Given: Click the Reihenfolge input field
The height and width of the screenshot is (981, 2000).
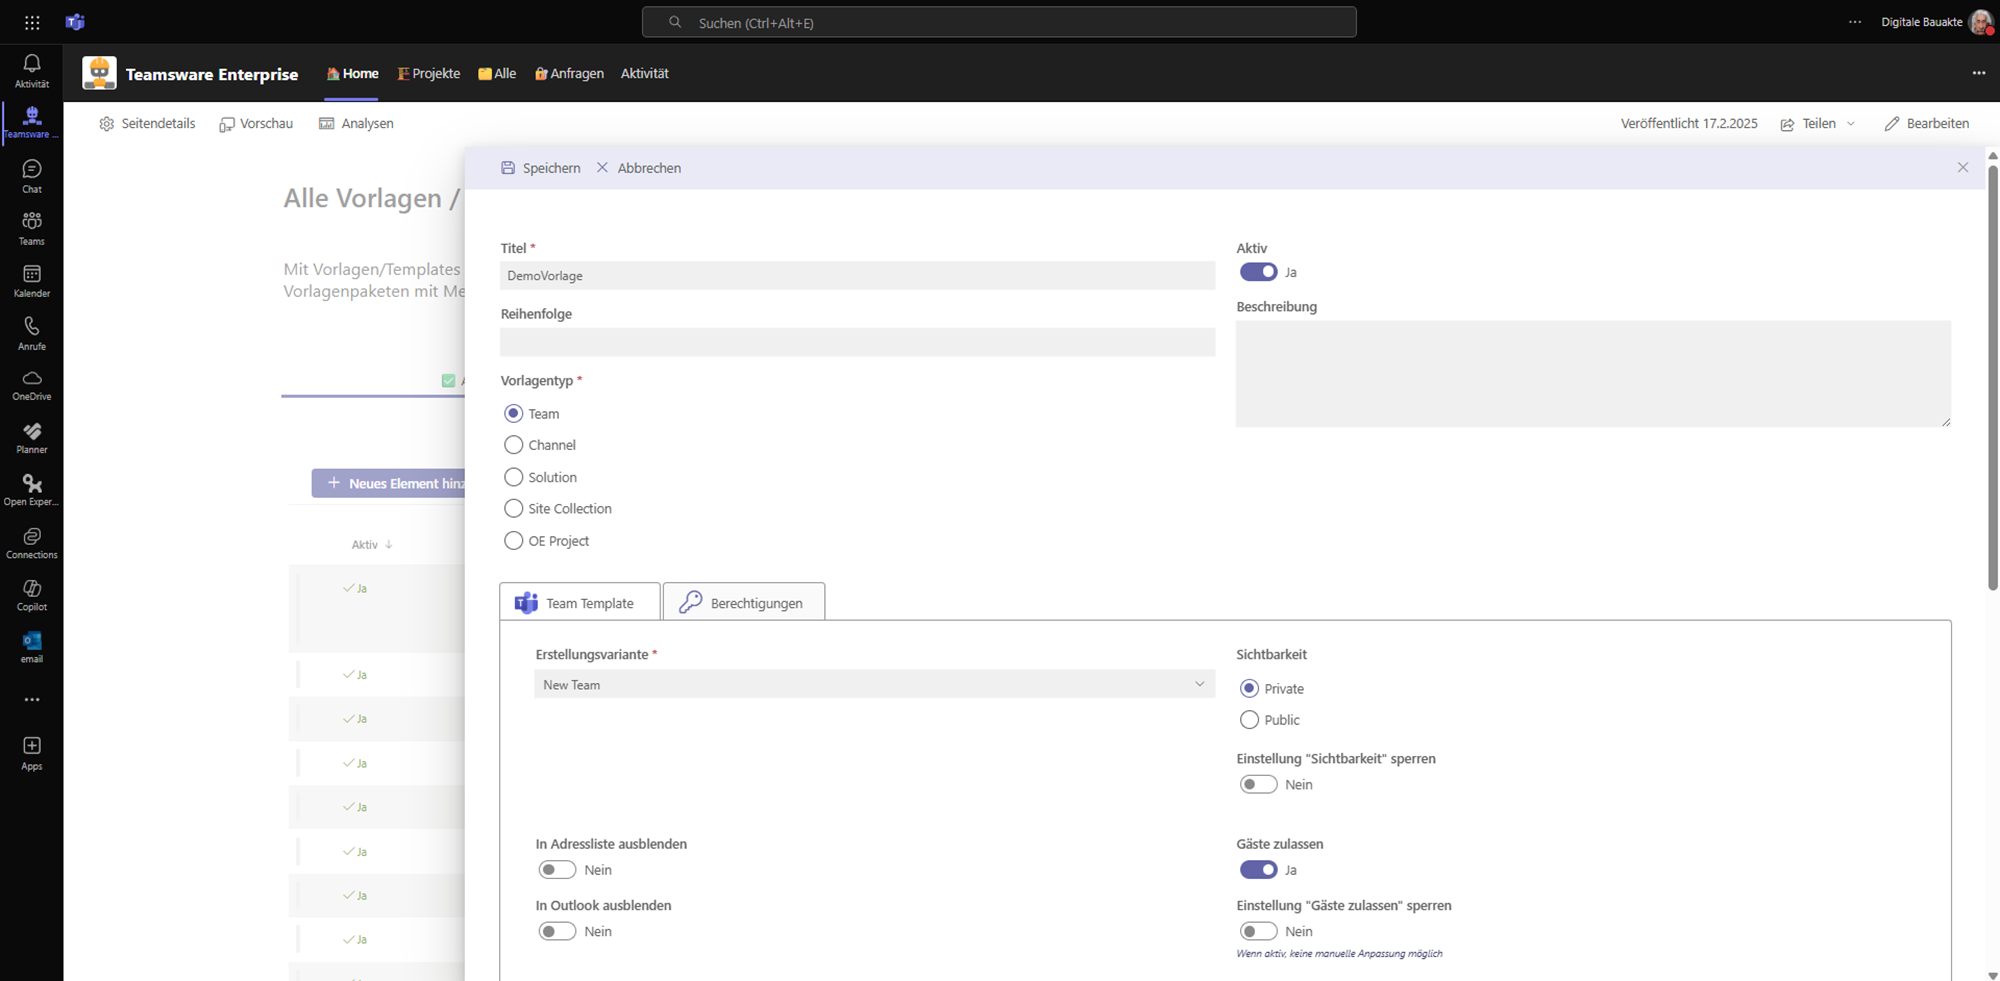Looking at the screenshot, I should point(857,342).
